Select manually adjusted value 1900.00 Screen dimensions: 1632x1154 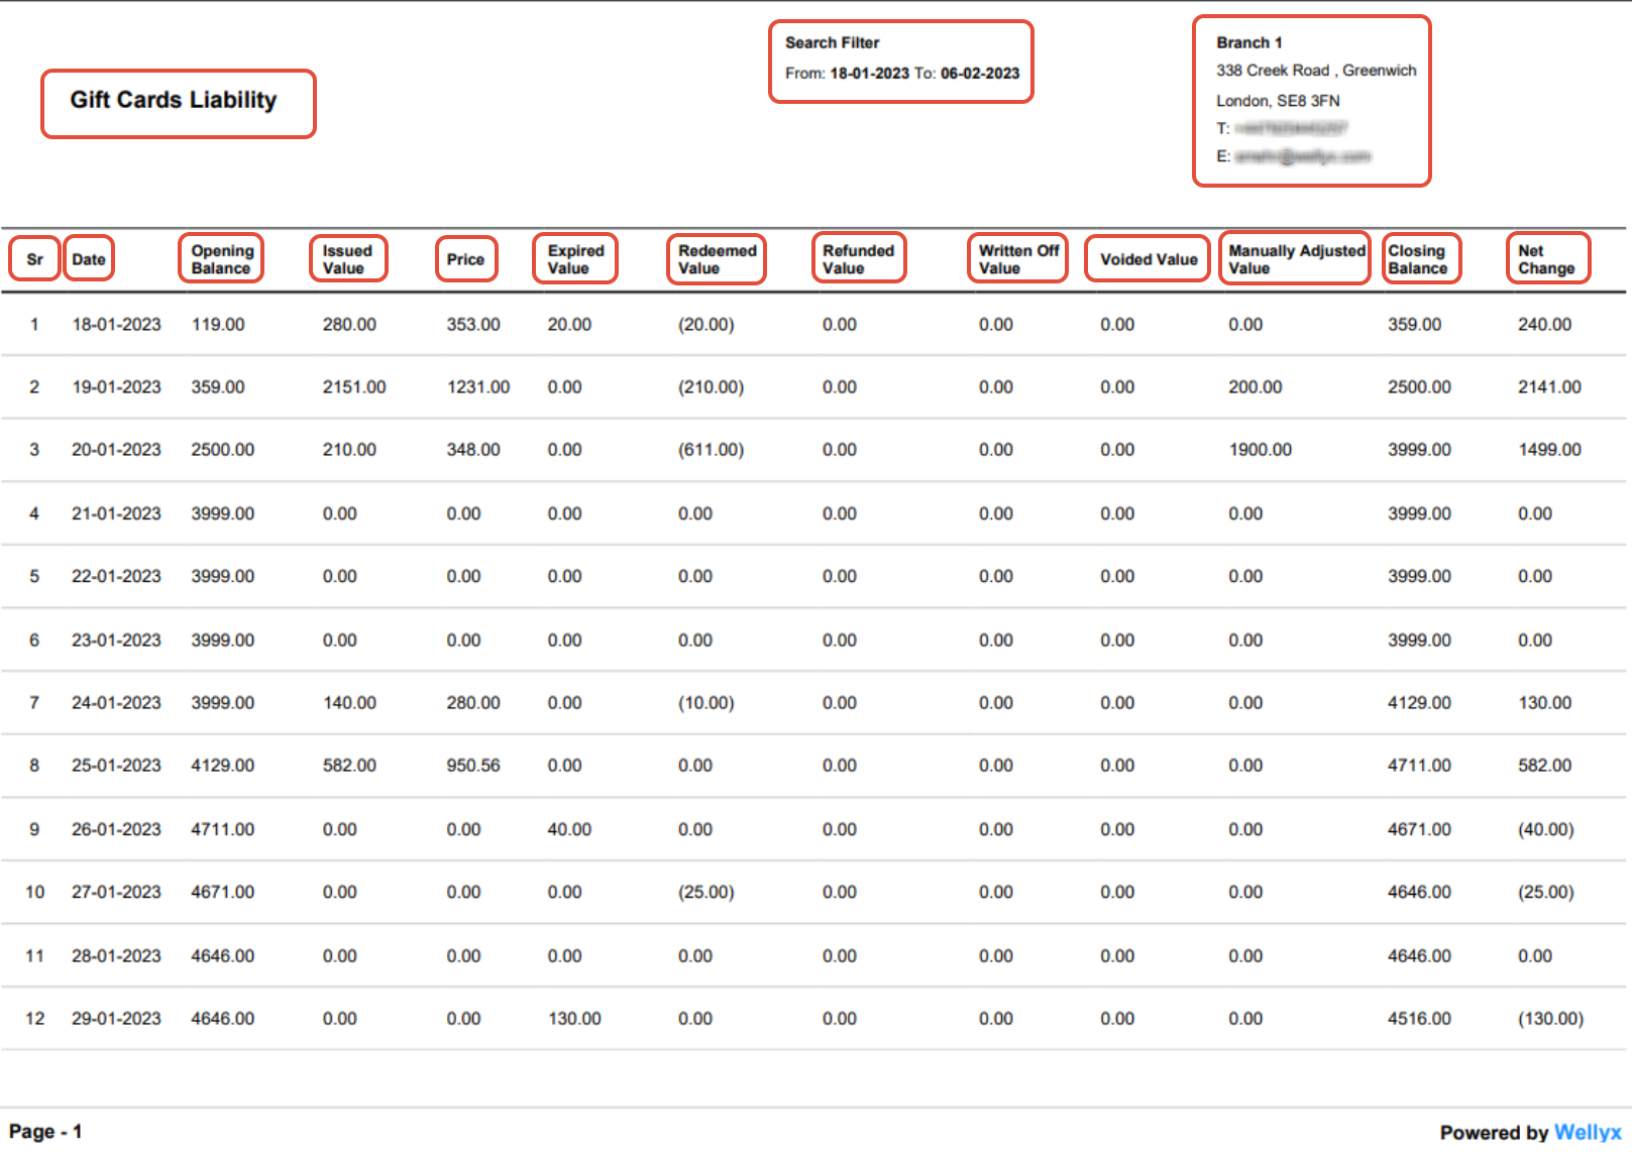click(1260, 450)
